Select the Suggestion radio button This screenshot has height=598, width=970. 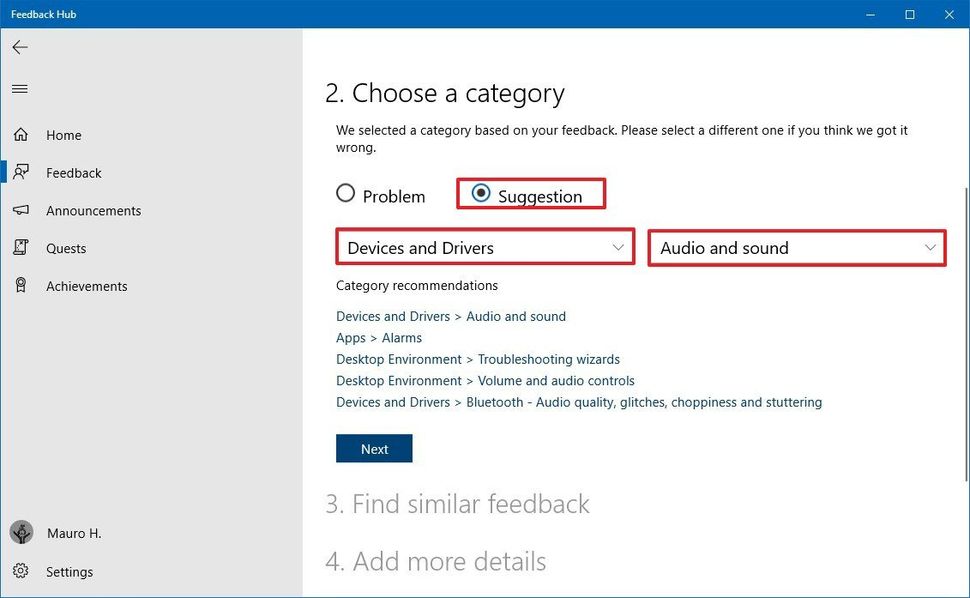(481, 193)
